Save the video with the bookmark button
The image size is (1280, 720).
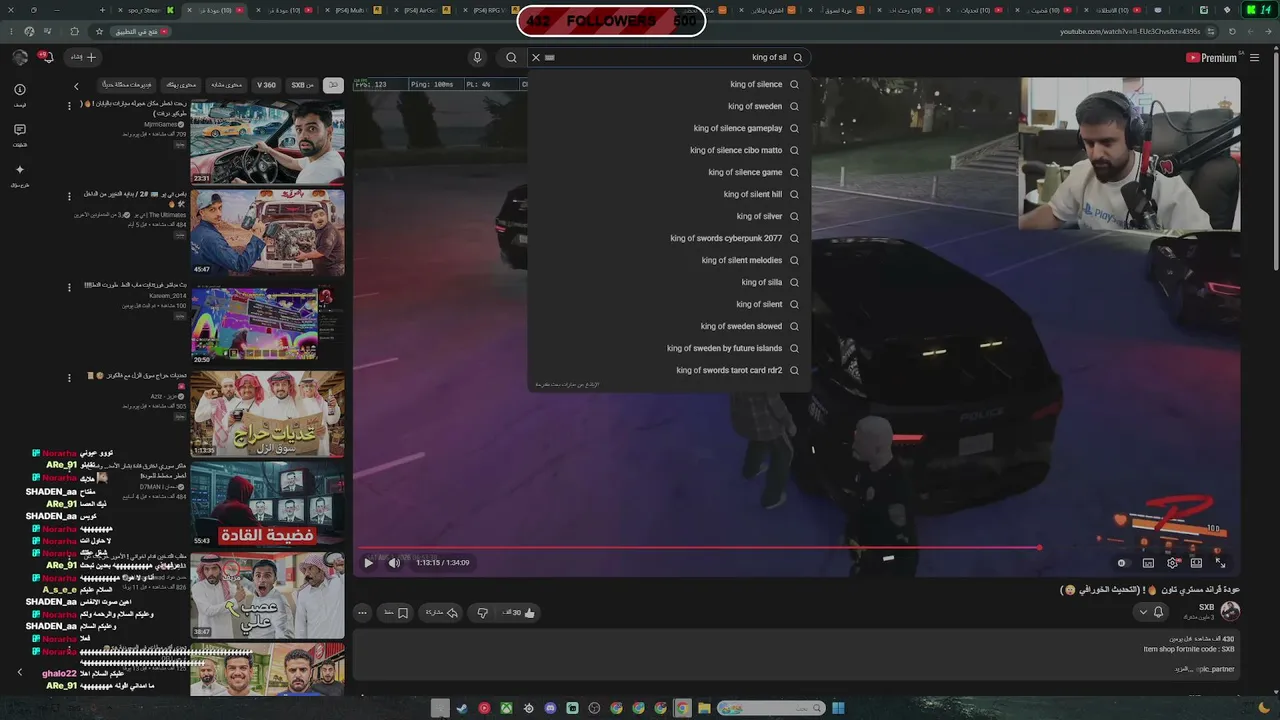pos(397,613)
